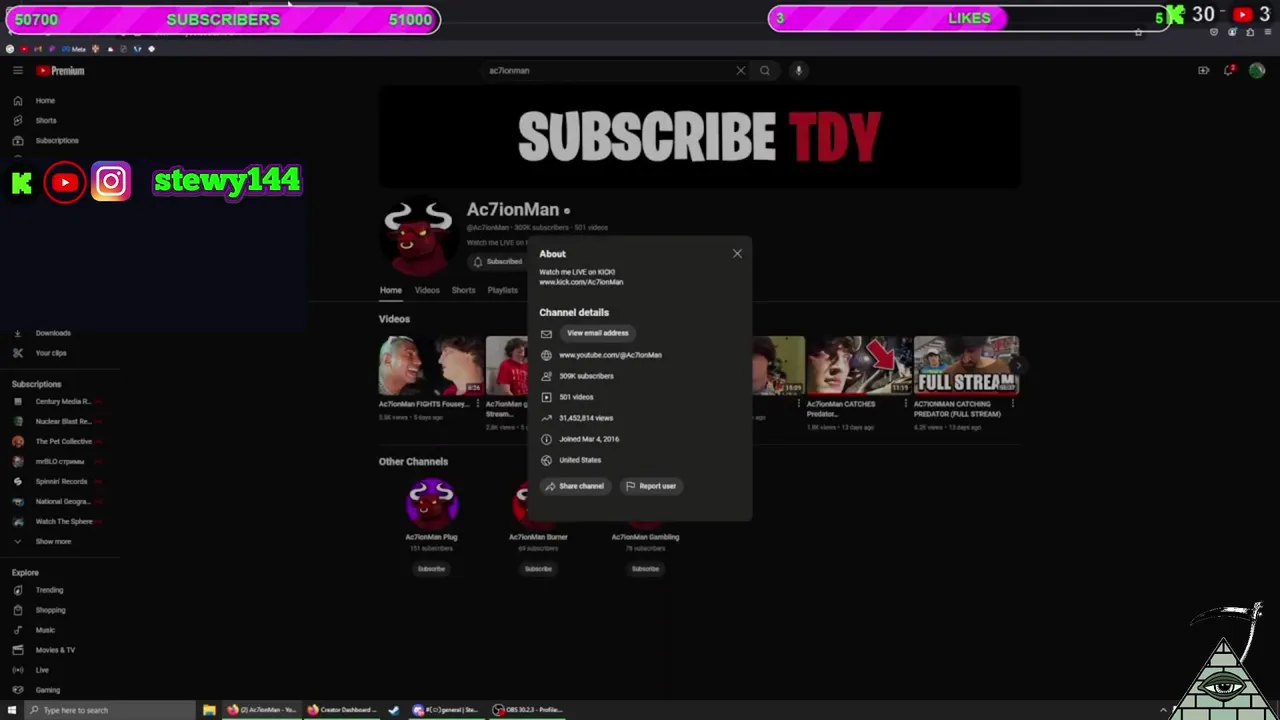
Task: Click the Ac7ionMan bull channel avatar
Action: tap(418, 238)
